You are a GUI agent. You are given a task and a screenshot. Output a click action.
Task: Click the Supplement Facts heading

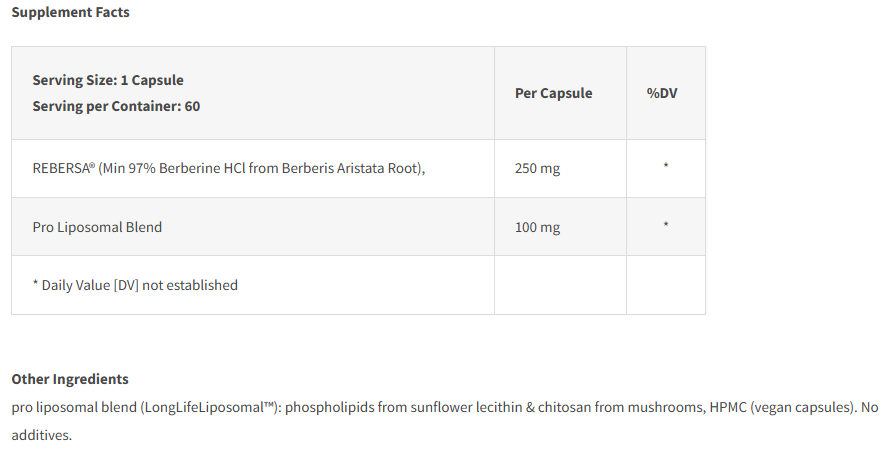pos(70,13)
